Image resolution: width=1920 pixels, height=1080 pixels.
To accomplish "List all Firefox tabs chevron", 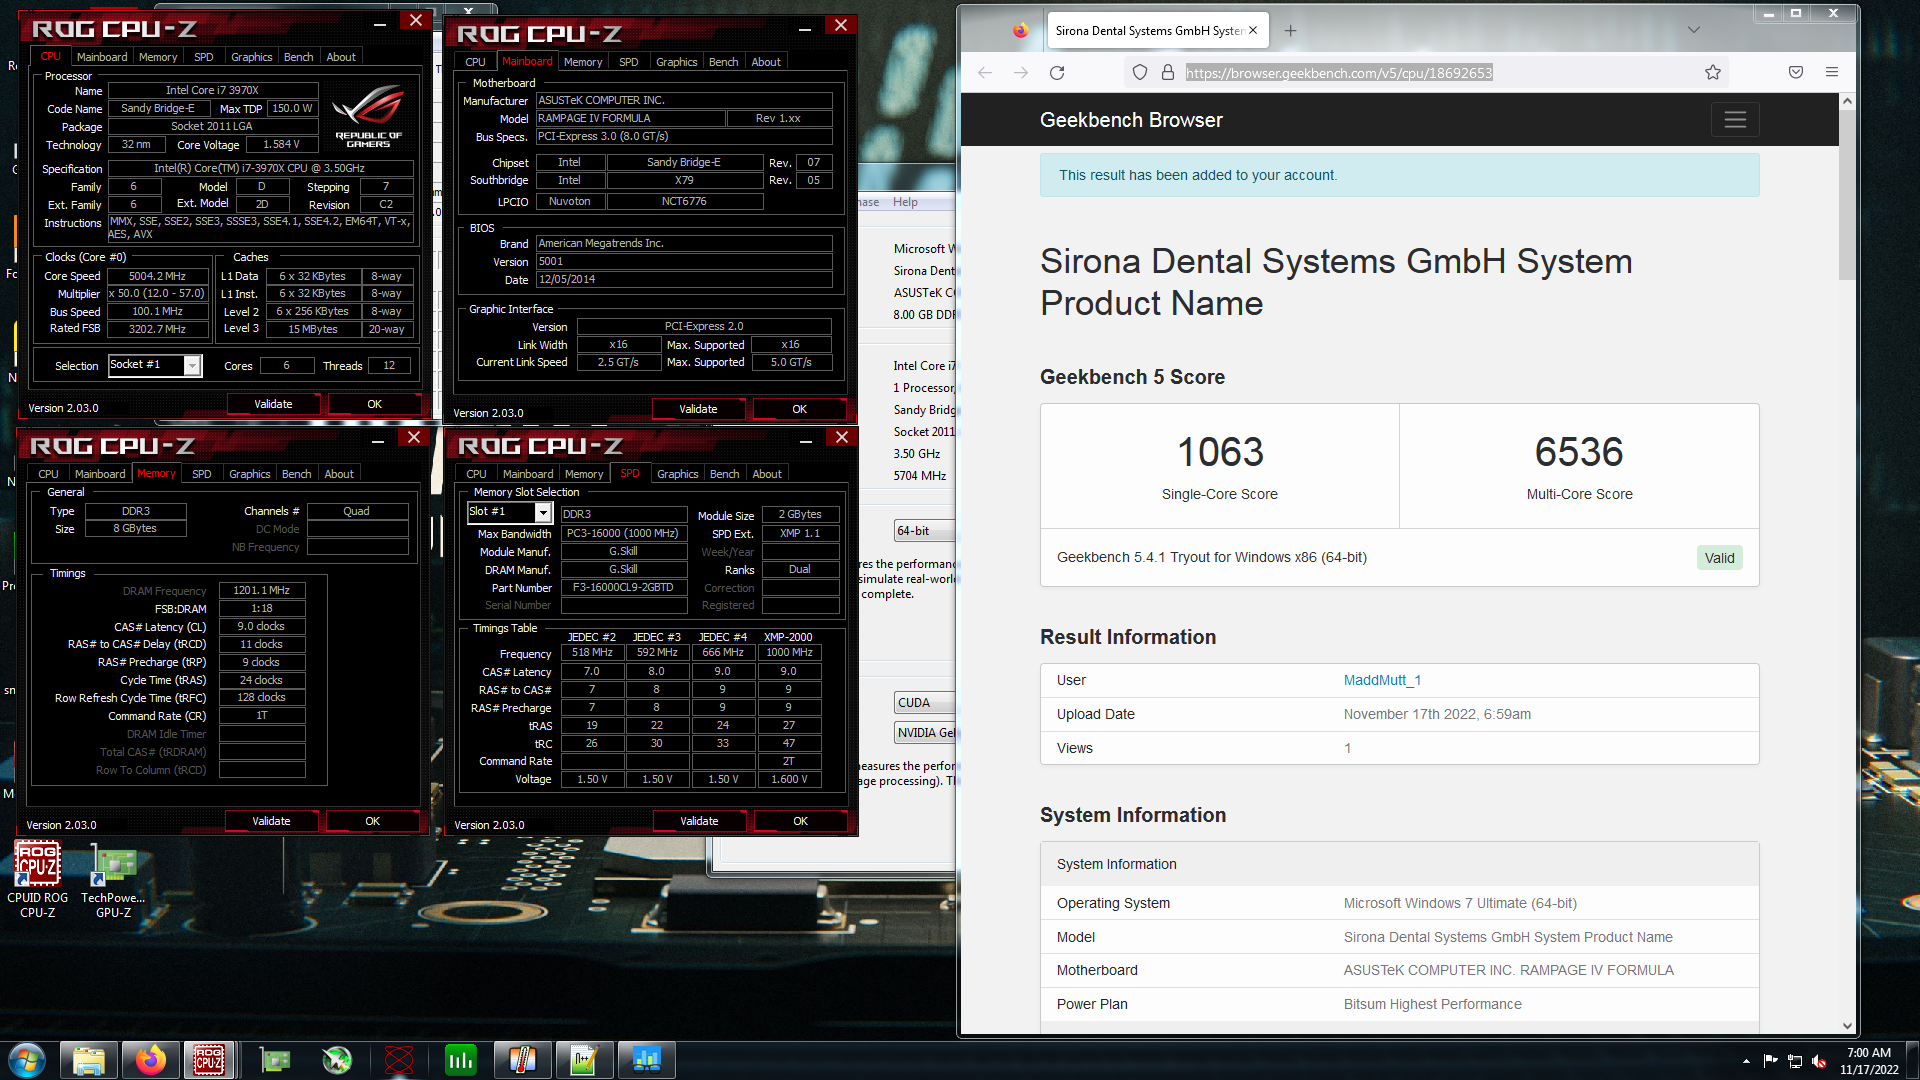I will (x=1694, y=30).
